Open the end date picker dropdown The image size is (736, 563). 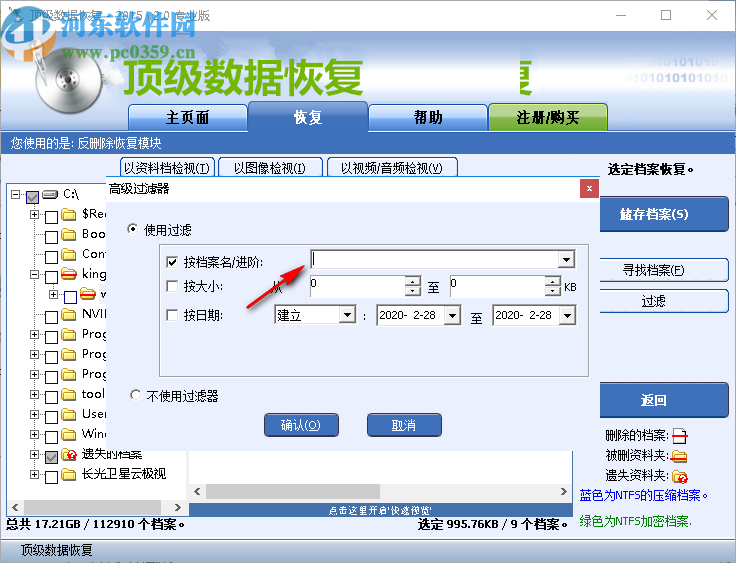567,315
